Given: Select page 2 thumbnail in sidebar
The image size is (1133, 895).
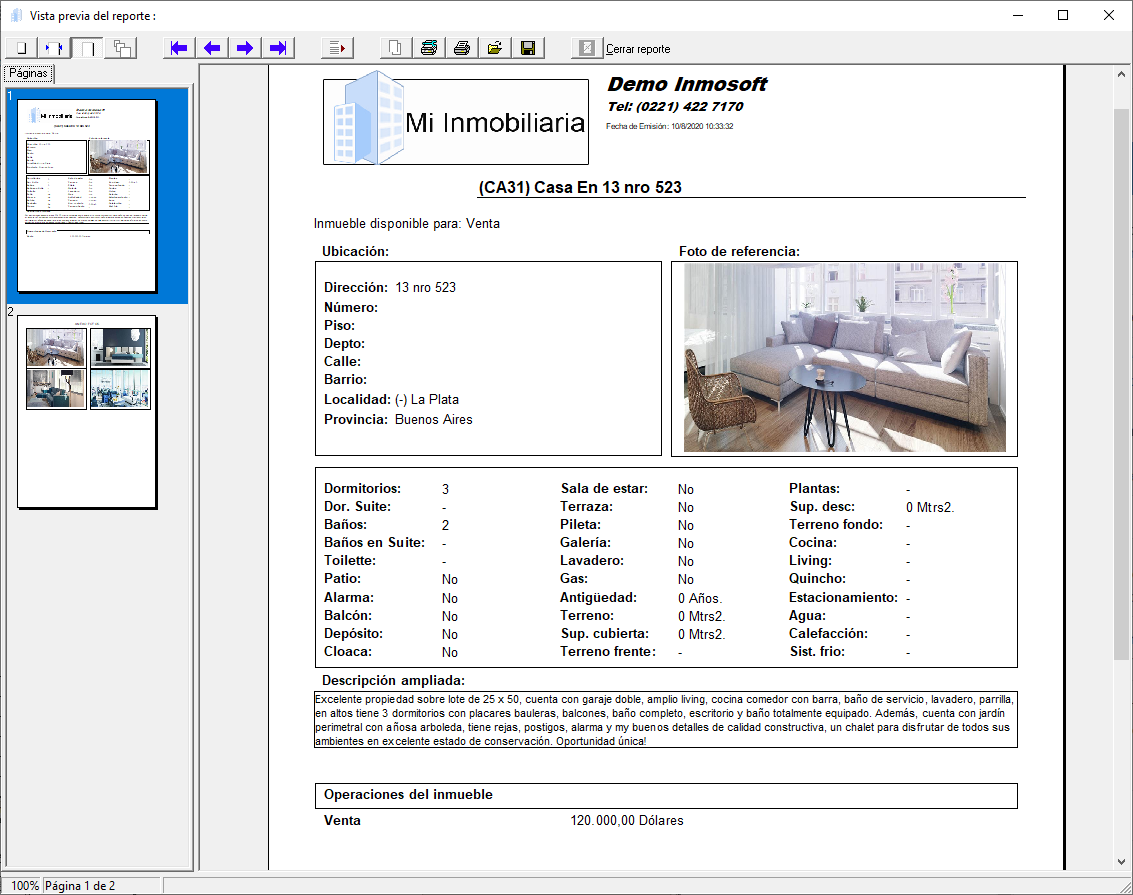Looking at the screenshot, I should point(86,412).
